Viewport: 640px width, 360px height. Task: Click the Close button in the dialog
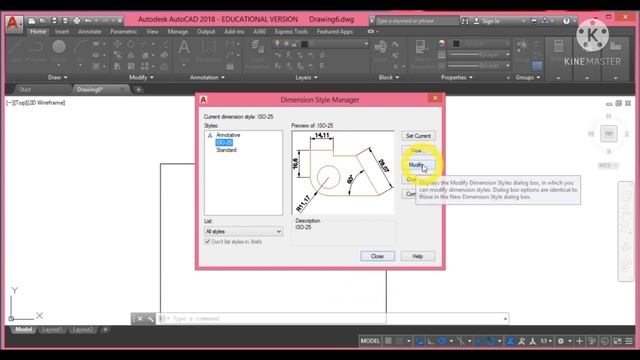(x=377, y=256)
